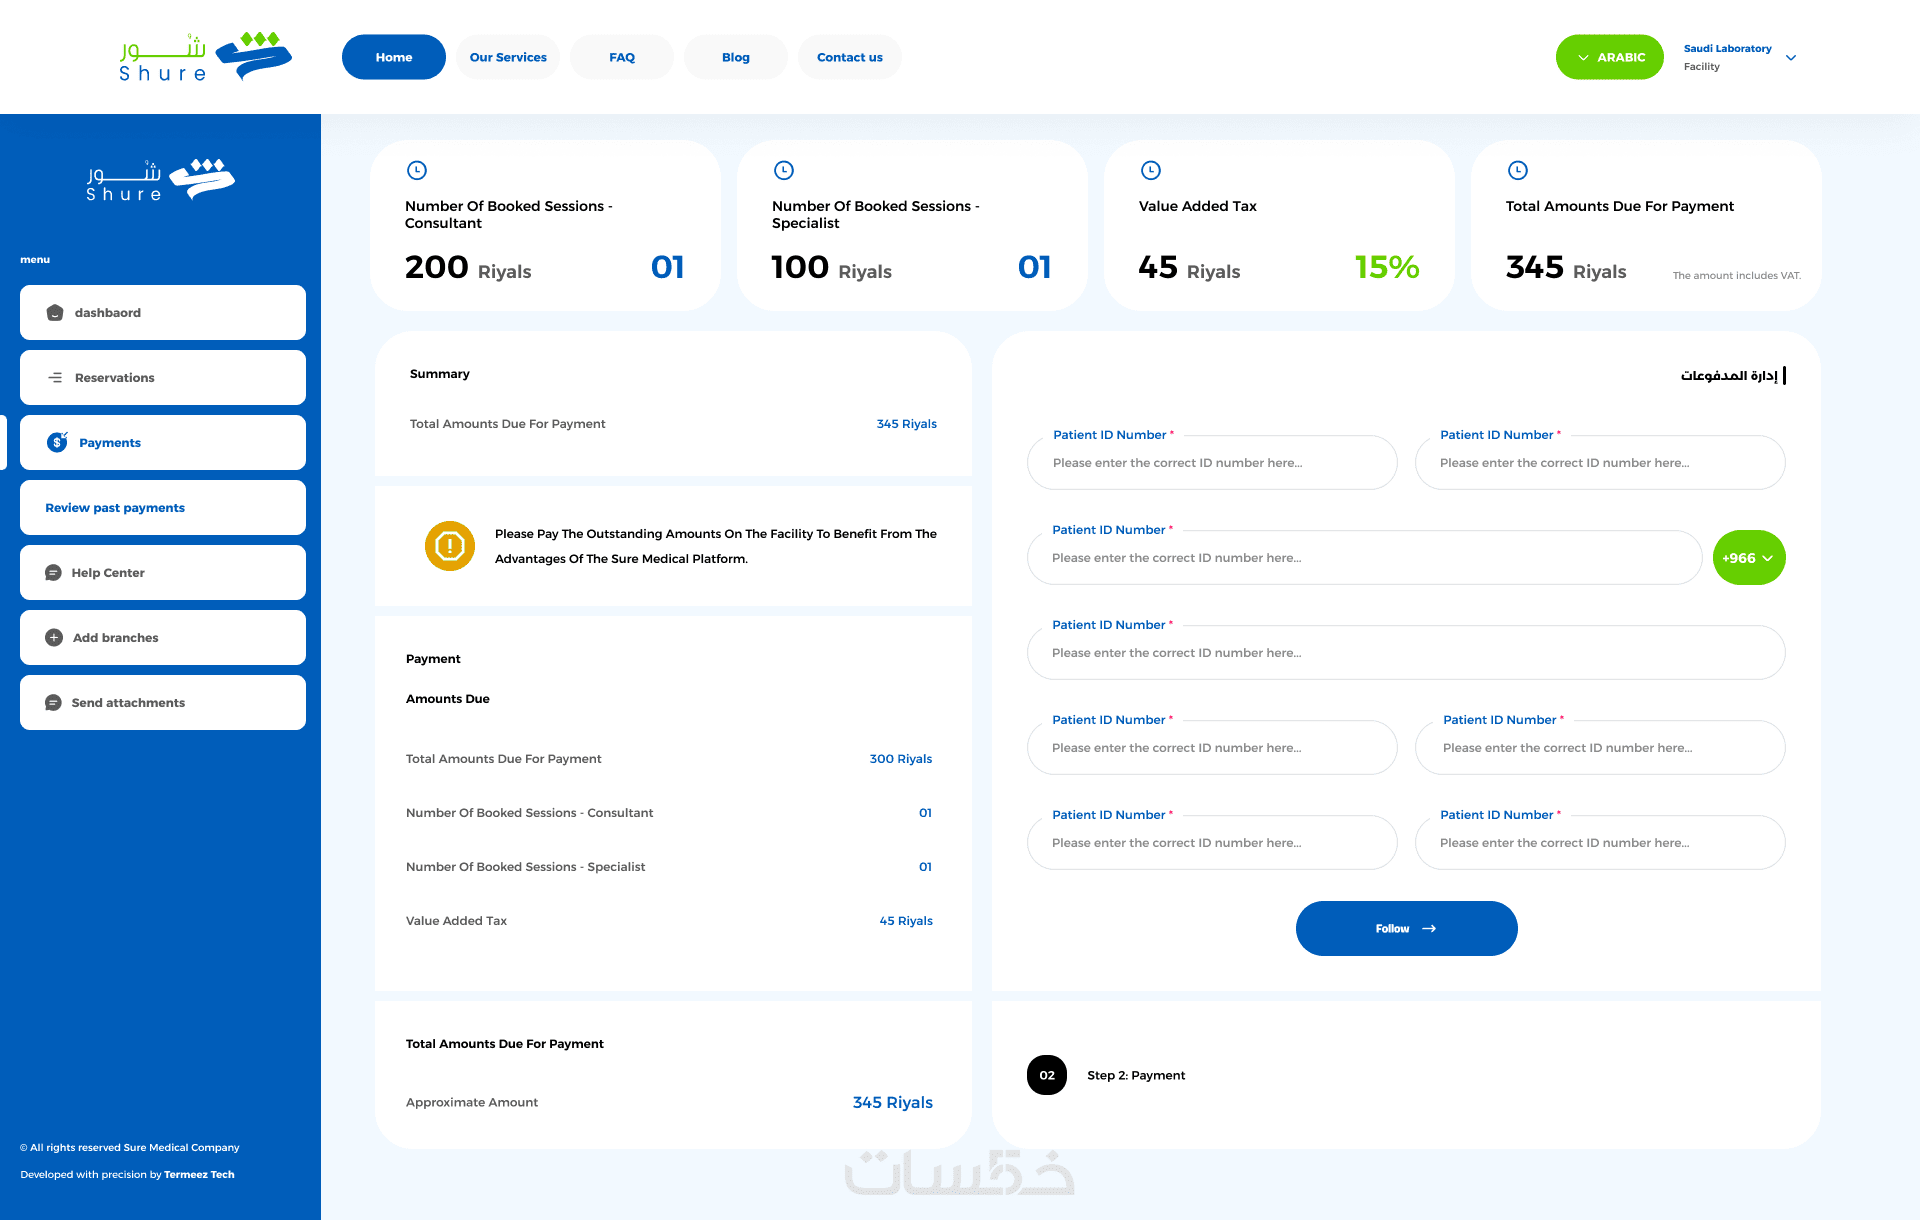This screenshot has width=1920, height=1220.
Task: Expand the Saudi Laboratory account chevron
Action: [1791, 57]
